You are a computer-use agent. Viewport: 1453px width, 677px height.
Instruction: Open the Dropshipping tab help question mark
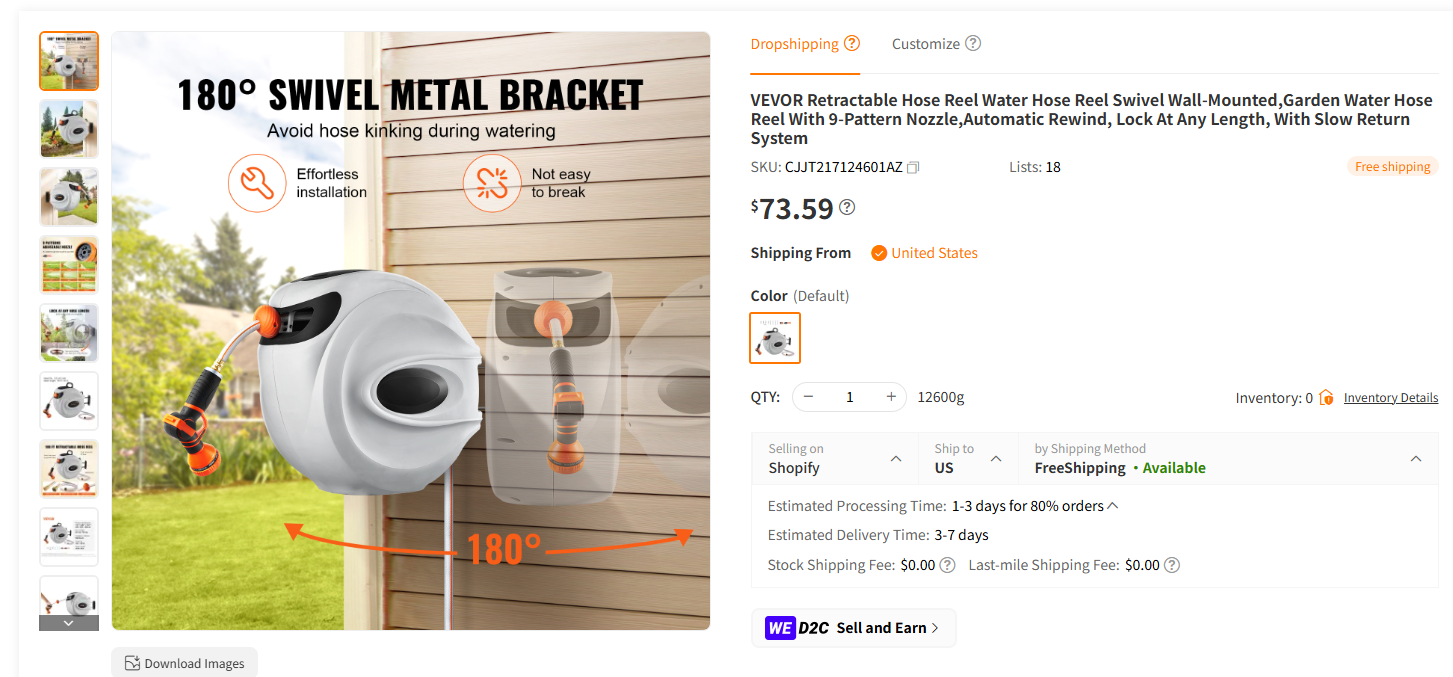pos(852,43)
